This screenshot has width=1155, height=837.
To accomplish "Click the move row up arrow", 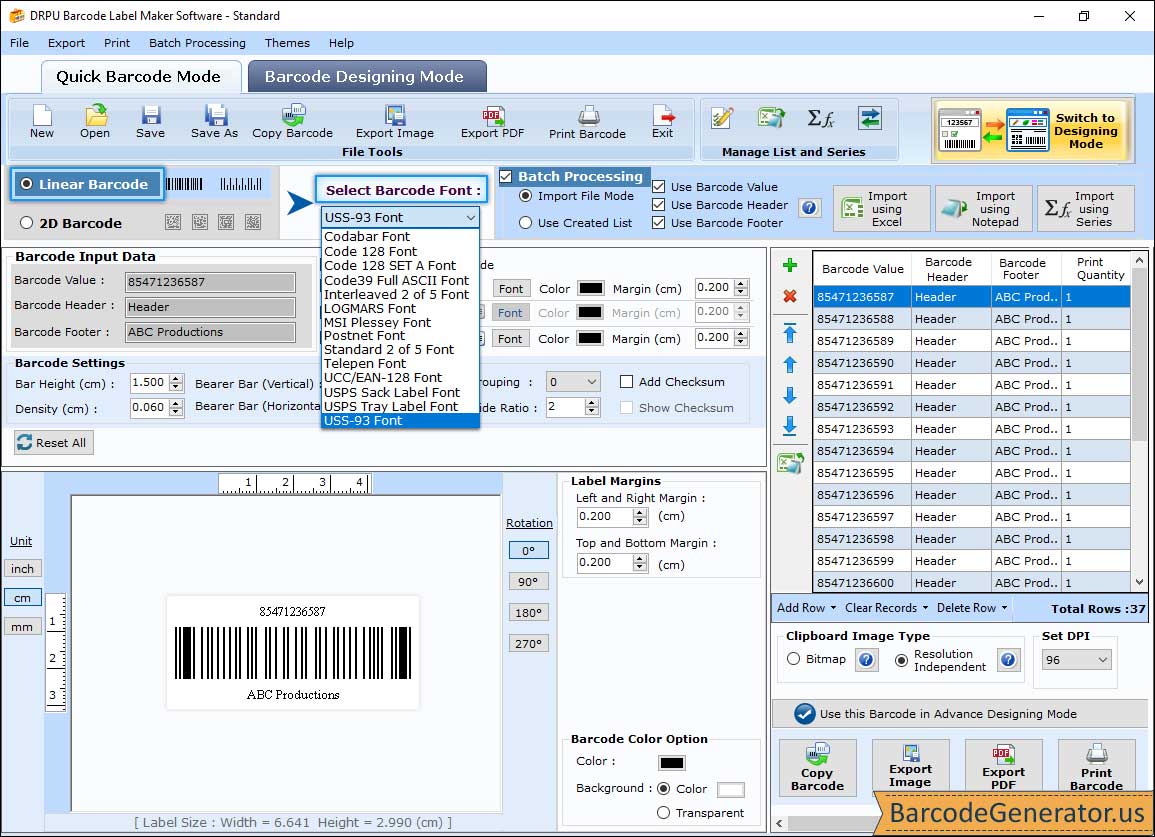I will (790, 365).
